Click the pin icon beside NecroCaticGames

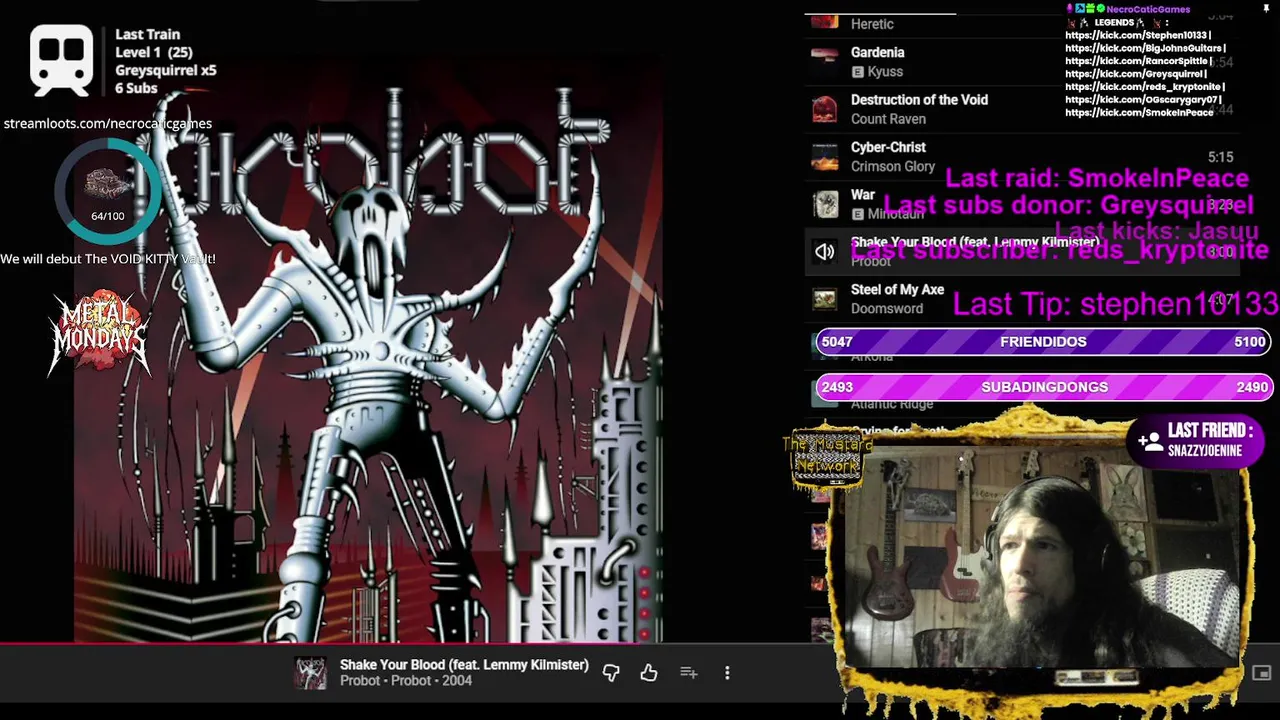(1266, 9)
